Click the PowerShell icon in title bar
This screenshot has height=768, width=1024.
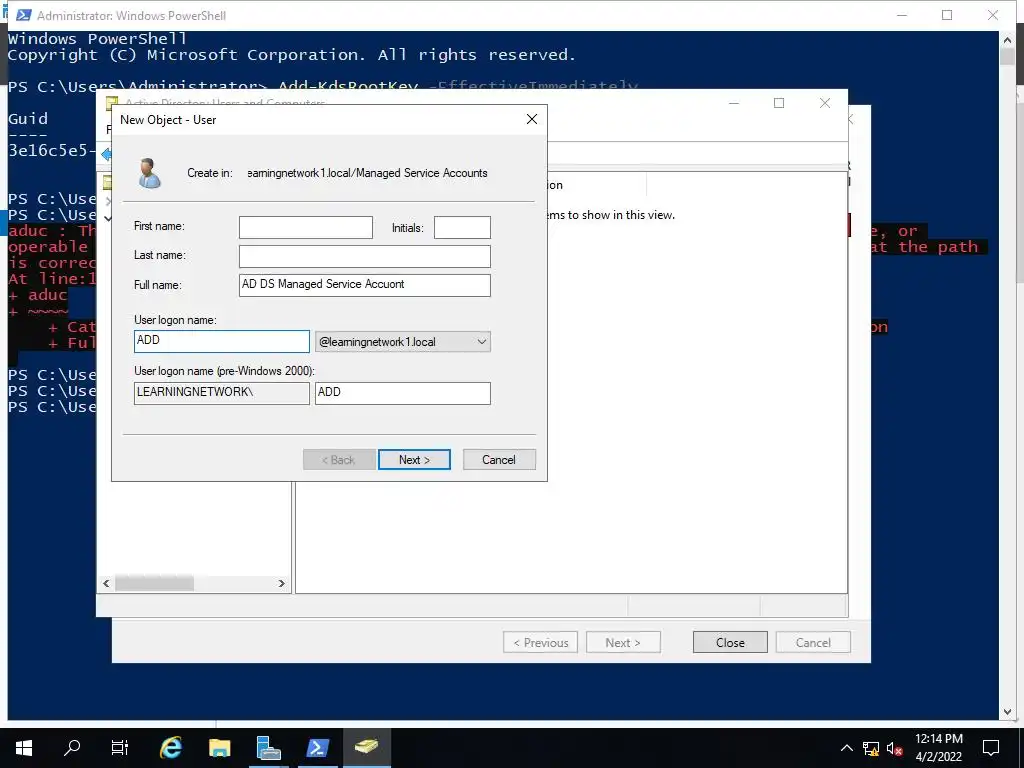[24, 14]
